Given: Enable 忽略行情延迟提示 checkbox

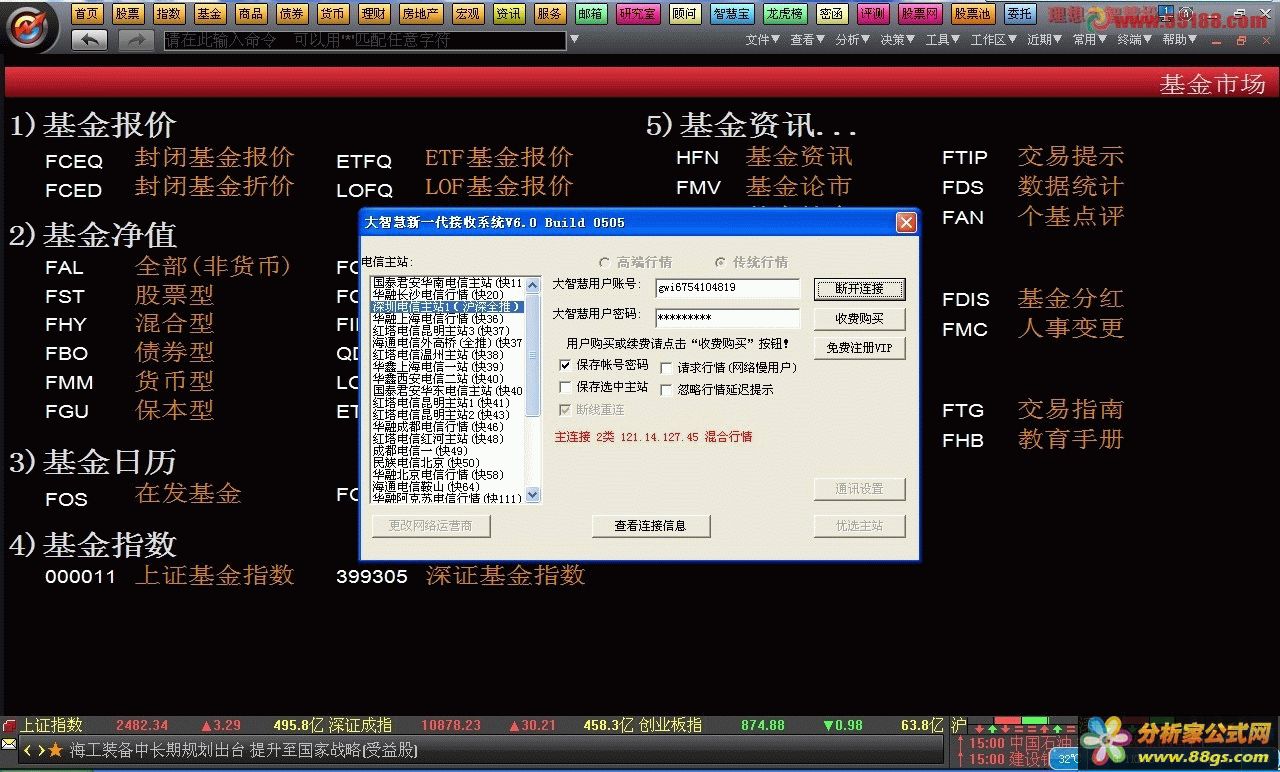Looking at the screenshot, I should click(666, 390).
